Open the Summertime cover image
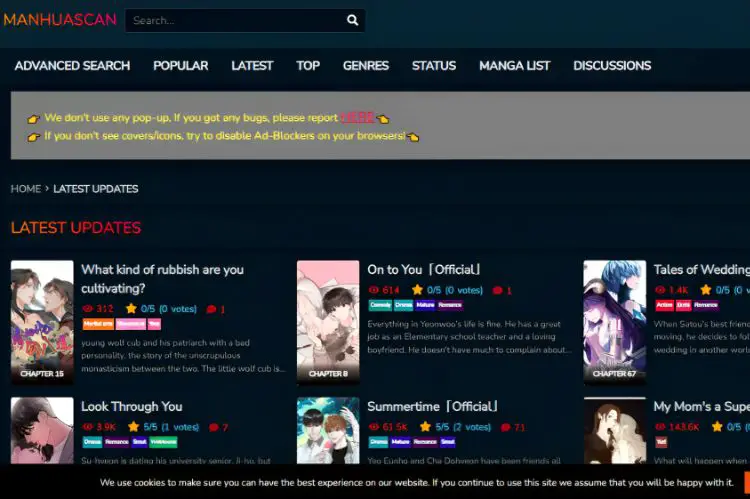This screenshot has width=750, height=499. (x=328, y=431)
